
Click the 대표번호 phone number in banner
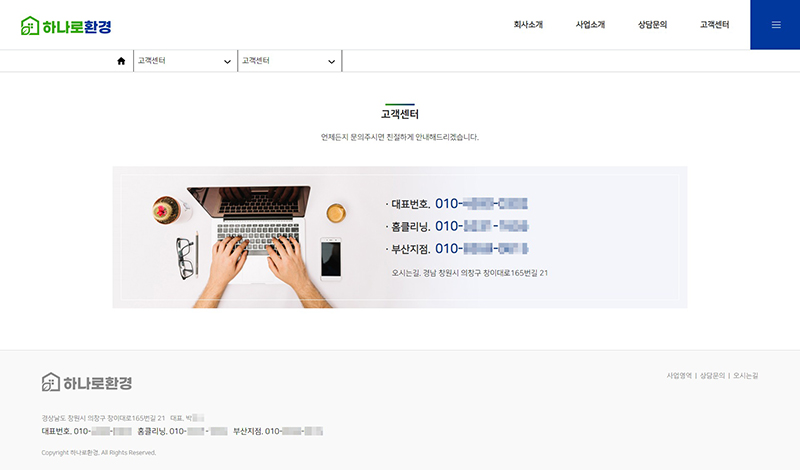point(481,204)
